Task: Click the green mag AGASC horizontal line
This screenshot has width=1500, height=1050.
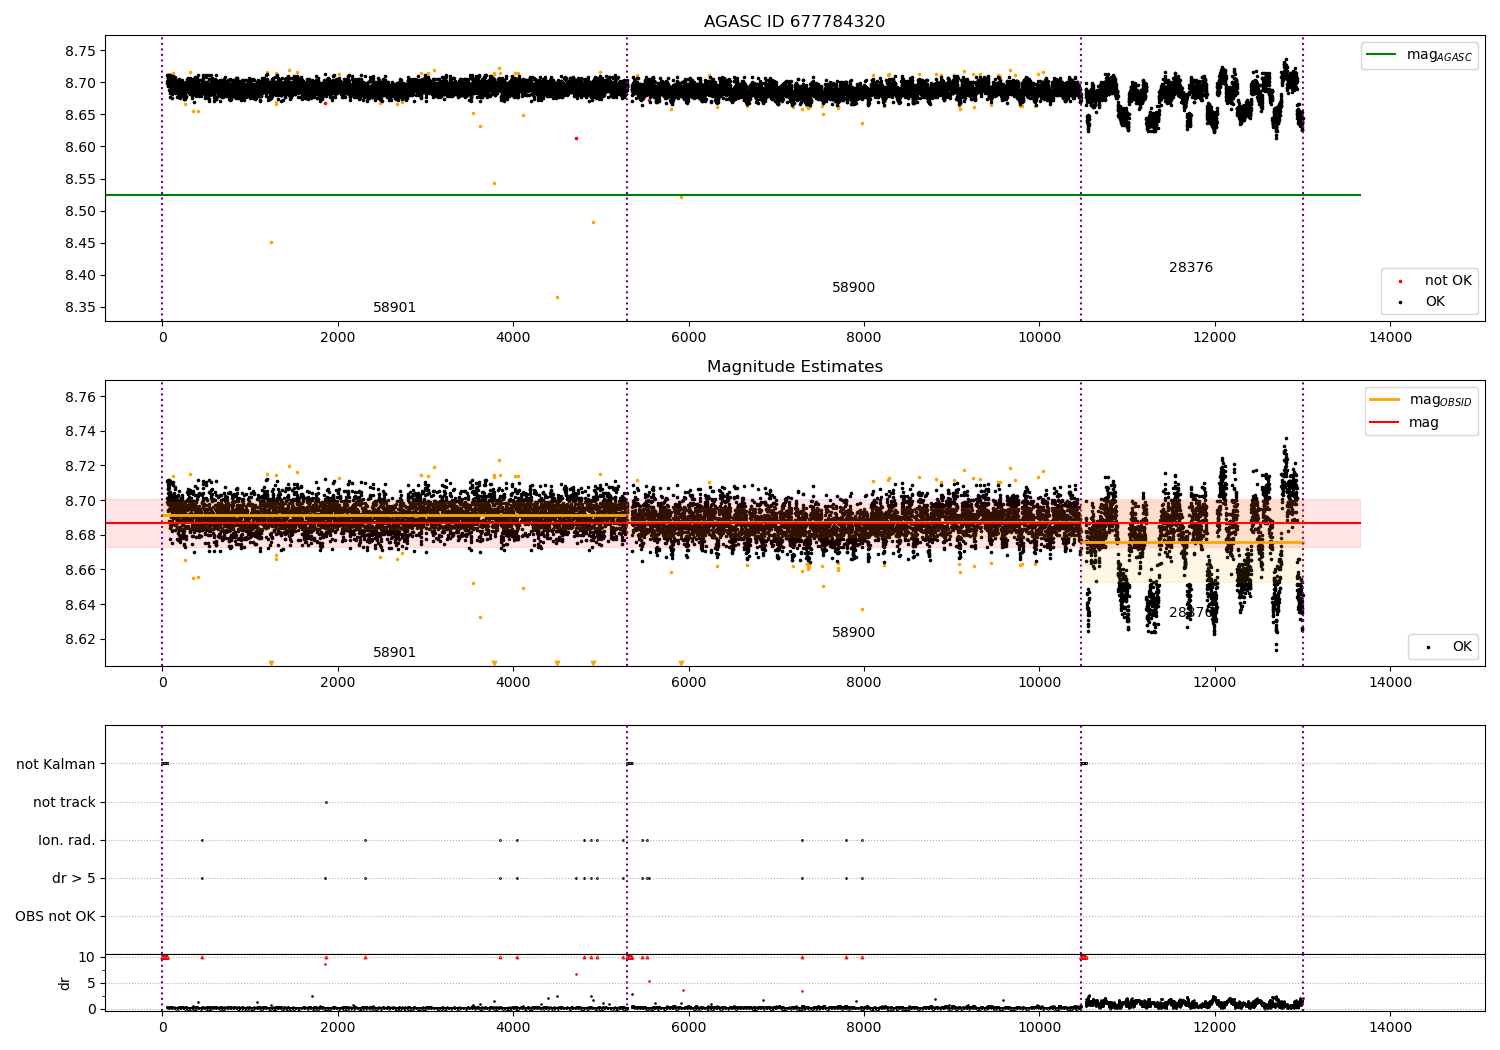Action: coord(732,195)
